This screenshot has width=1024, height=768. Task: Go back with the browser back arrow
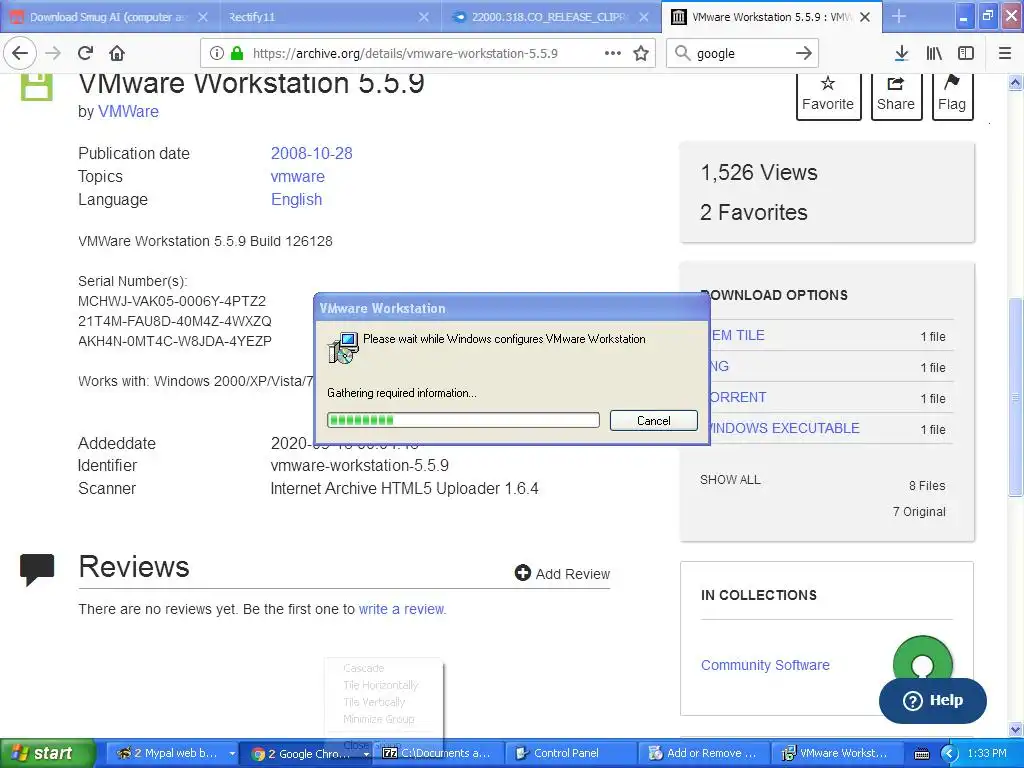point(20,53)
